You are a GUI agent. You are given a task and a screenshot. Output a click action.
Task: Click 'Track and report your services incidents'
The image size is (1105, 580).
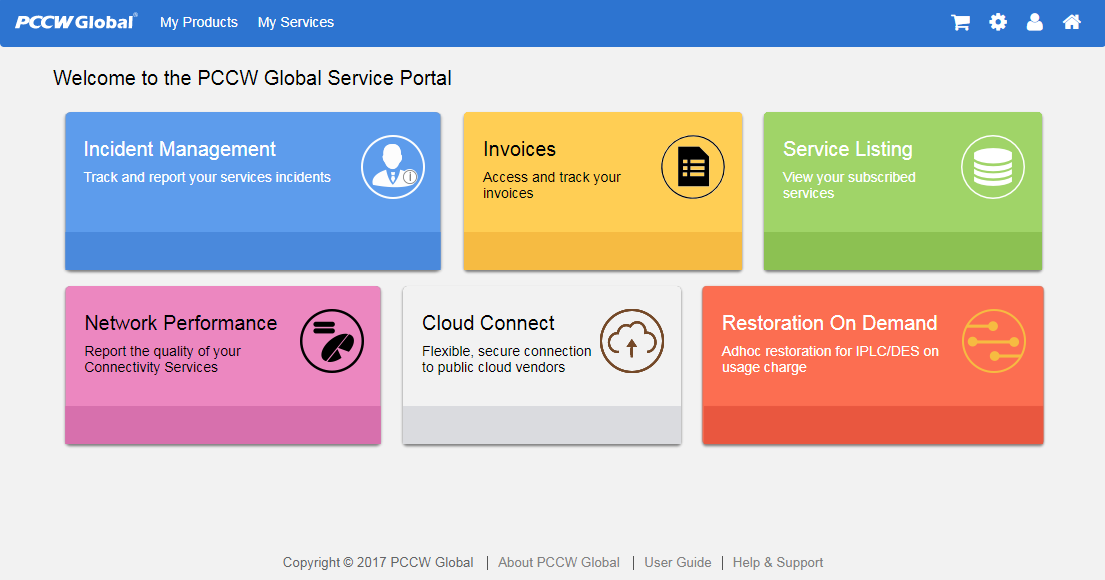(x=207, y=178)
